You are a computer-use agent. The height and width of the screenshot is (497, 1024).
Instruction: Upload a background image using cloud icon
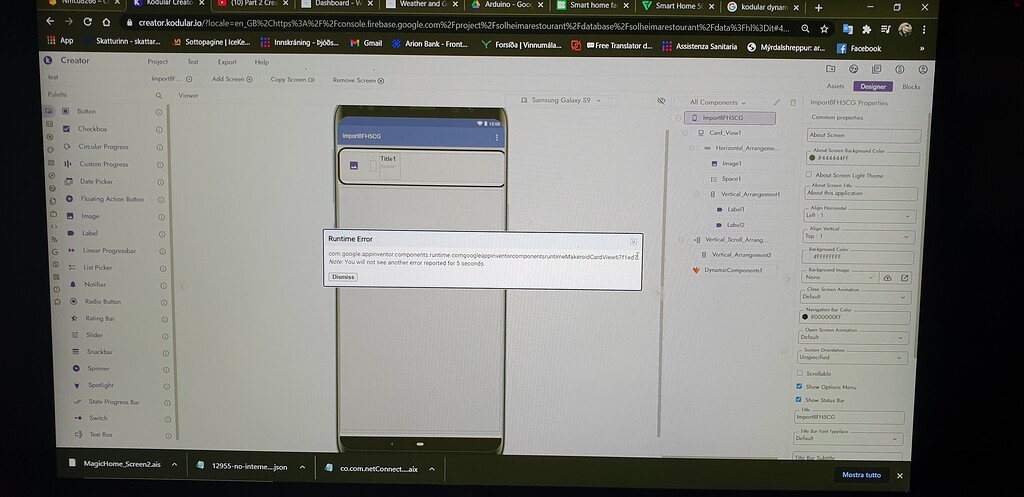click(x=888, y=278)
